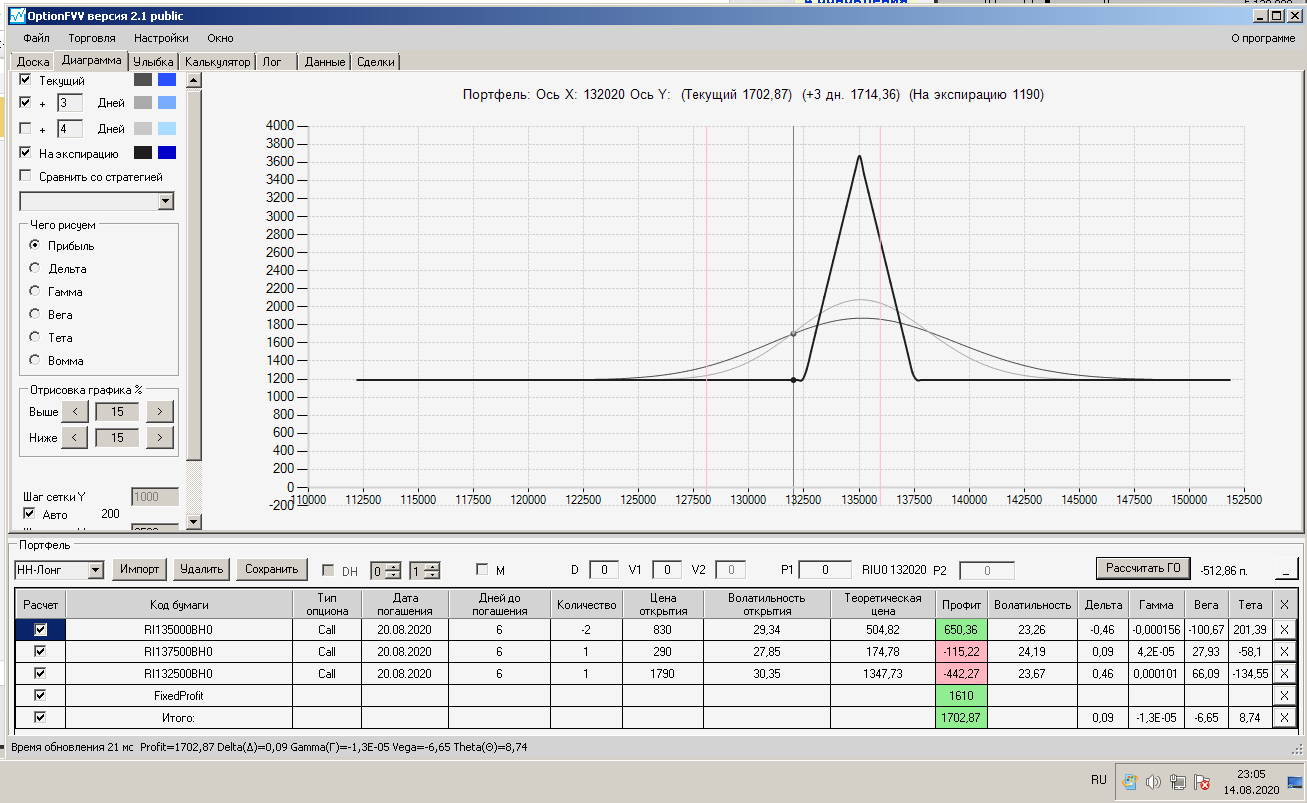Open the Окно menu

[220, 38]
